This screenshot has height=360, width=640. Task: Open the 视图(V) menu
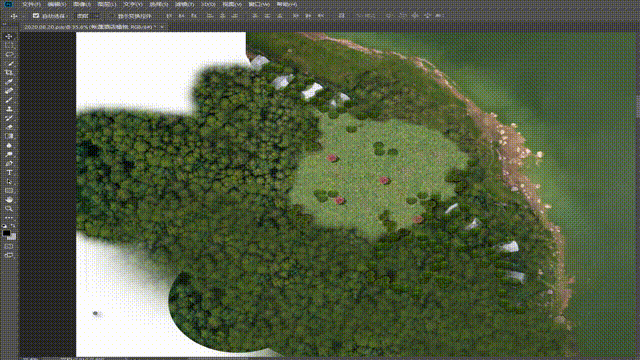(x=232, y=4)
